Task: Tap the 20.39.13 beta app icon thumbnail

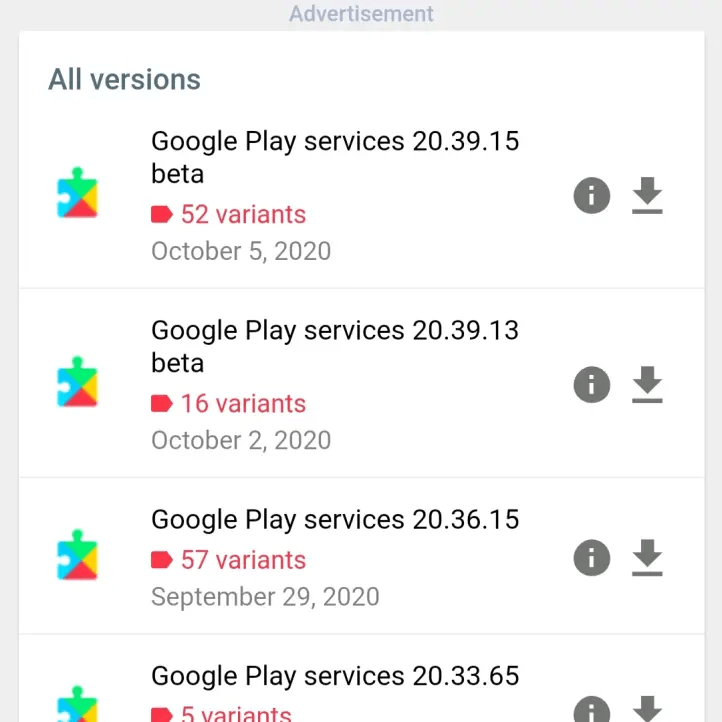Action: [78, 384]
